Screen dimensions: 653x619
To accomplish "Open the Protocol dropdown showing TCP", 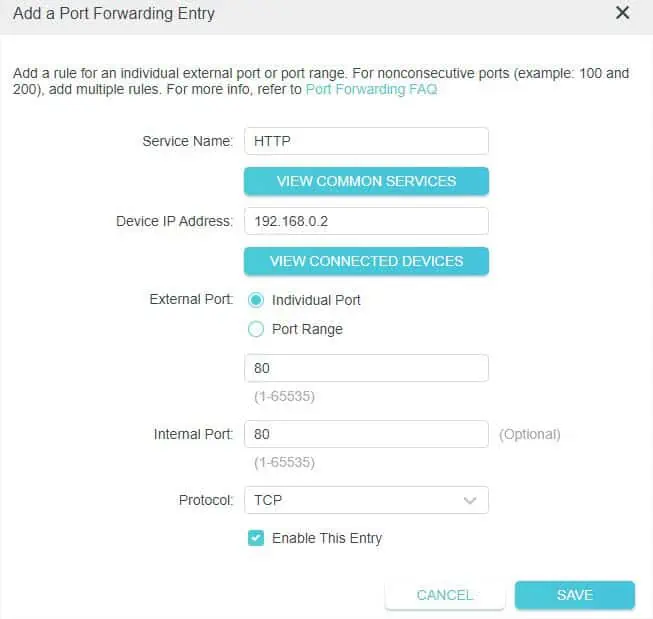I will click(x=366, y=500).
